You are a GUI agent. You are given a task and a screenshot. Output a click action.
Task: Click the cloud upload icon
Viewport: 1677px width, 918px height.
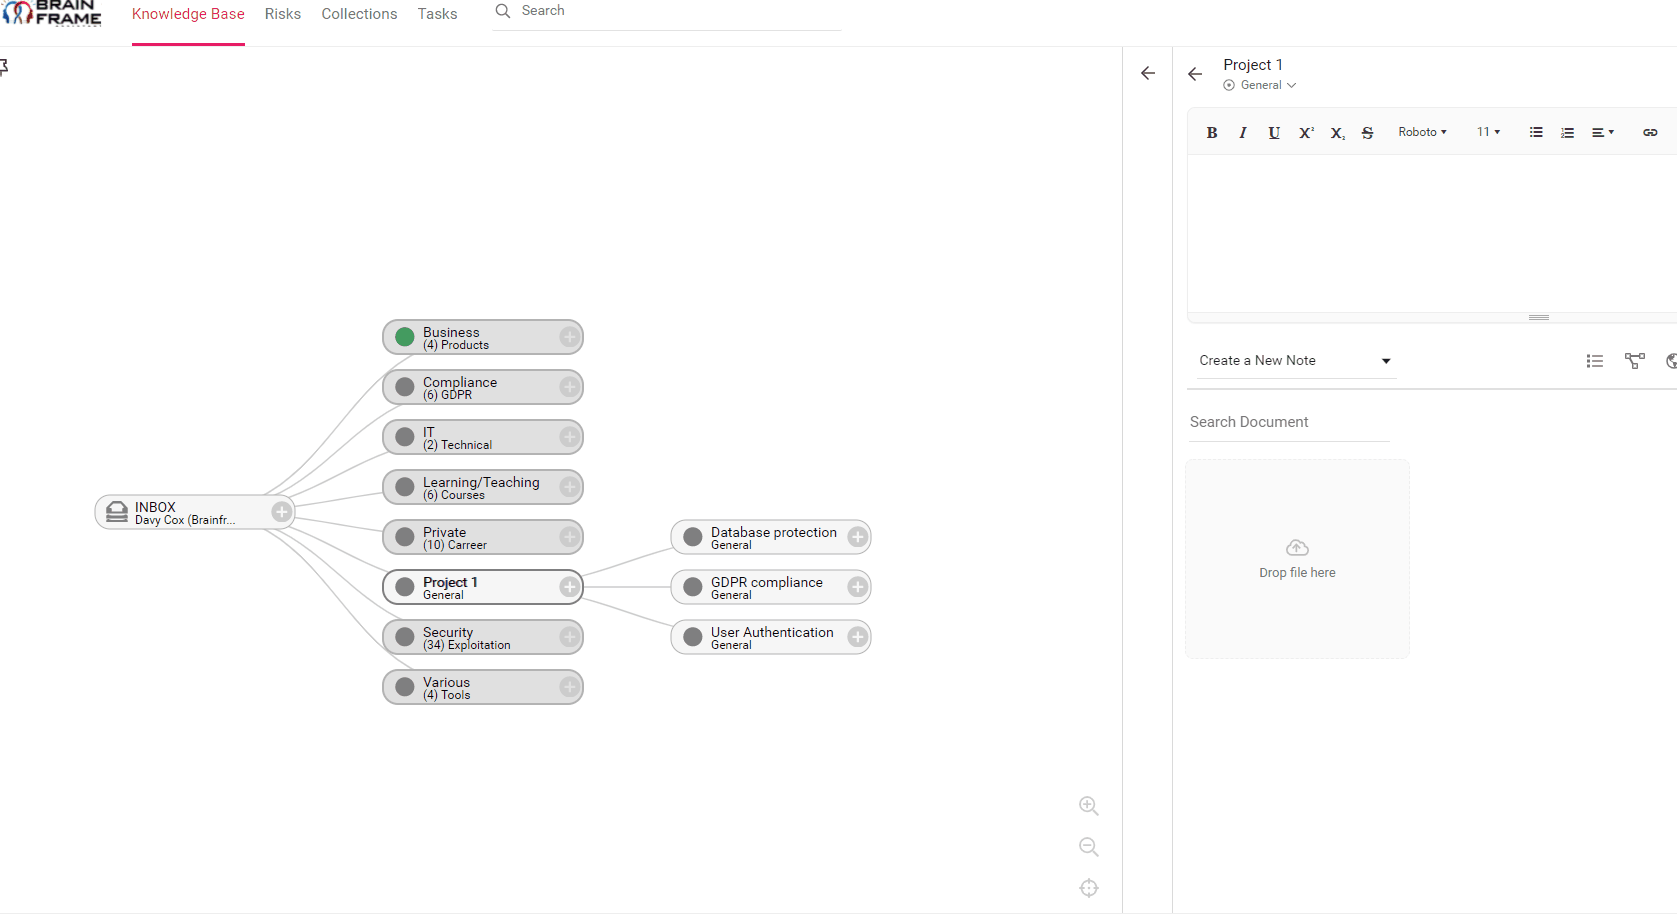pyautogui.click(x=1297, y=548)
